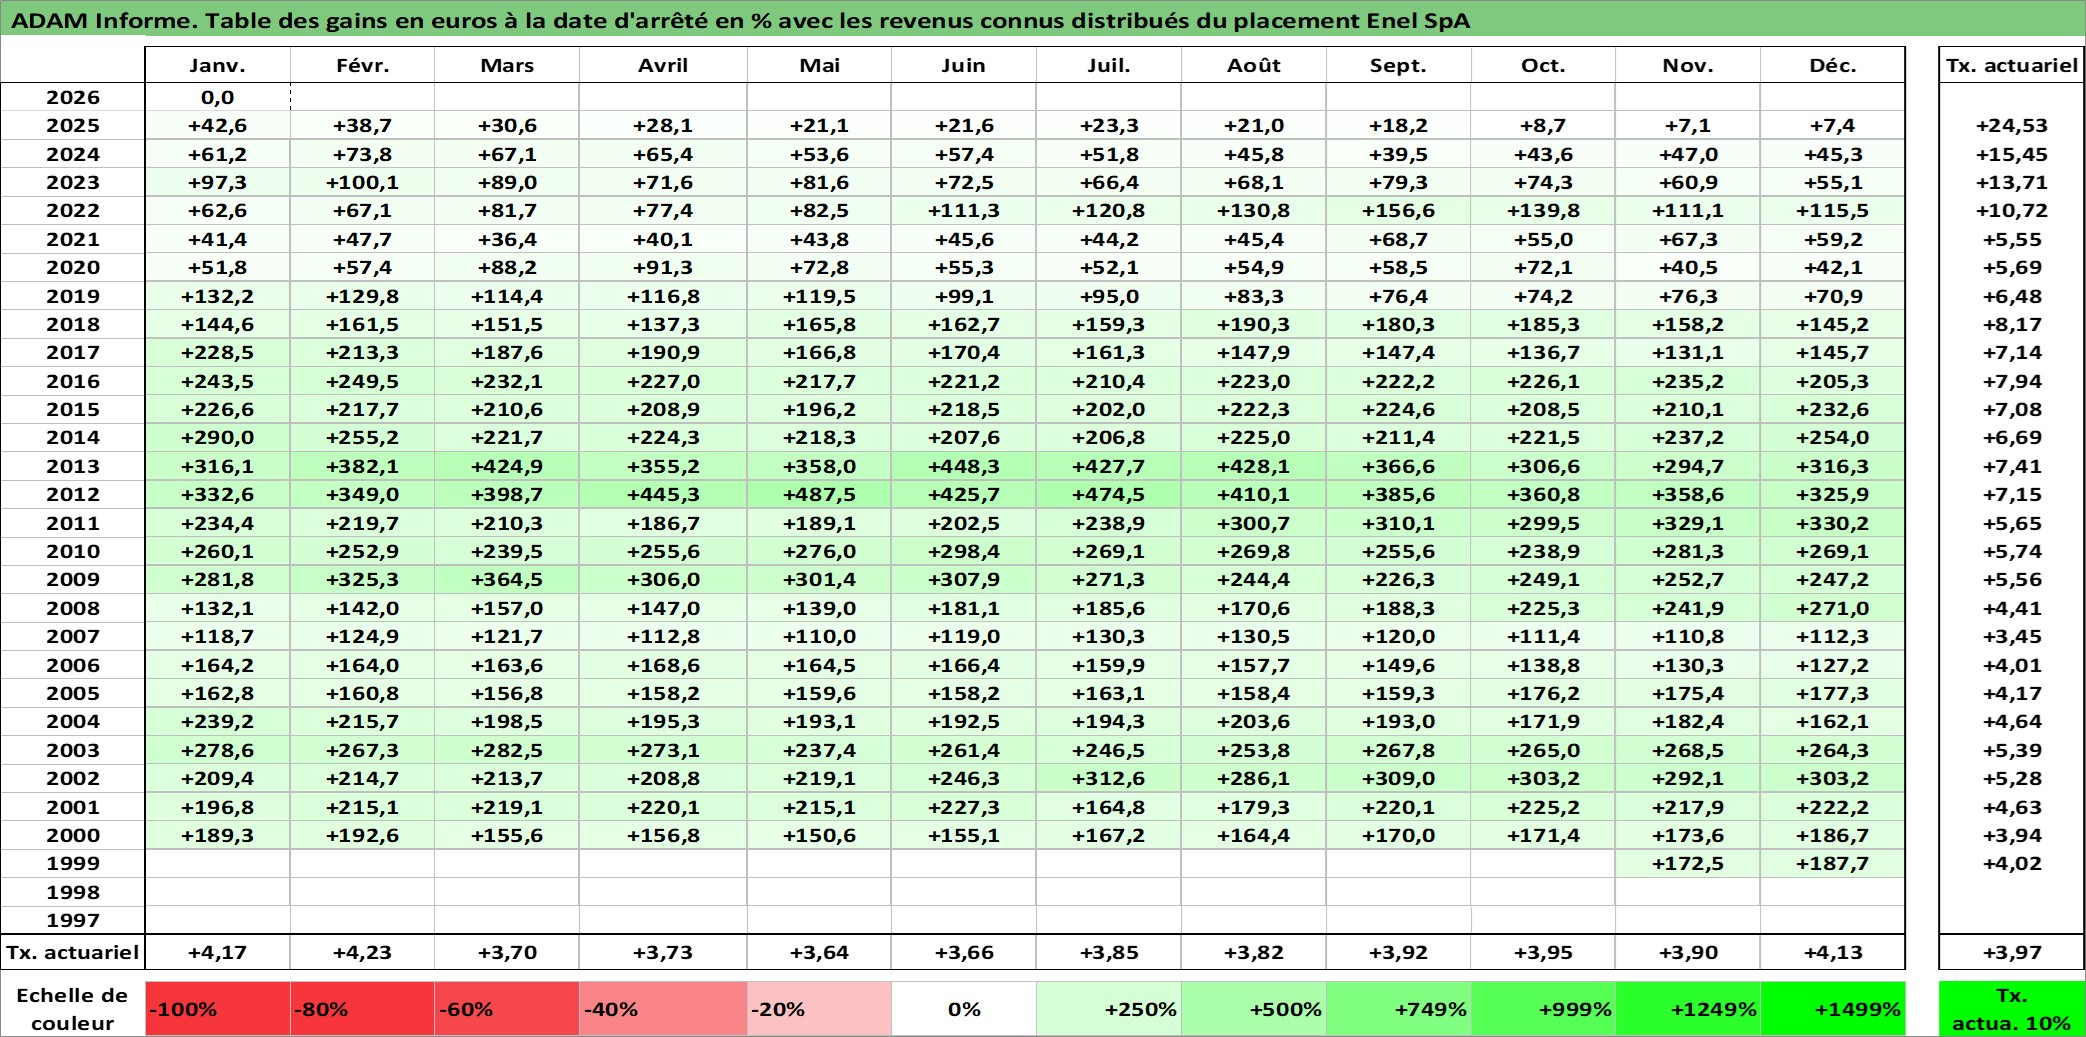The image size is (2086, 1037).
Task: Click the 'Janv.' column header
Action: pyautogui.click(x=217, y=65)
